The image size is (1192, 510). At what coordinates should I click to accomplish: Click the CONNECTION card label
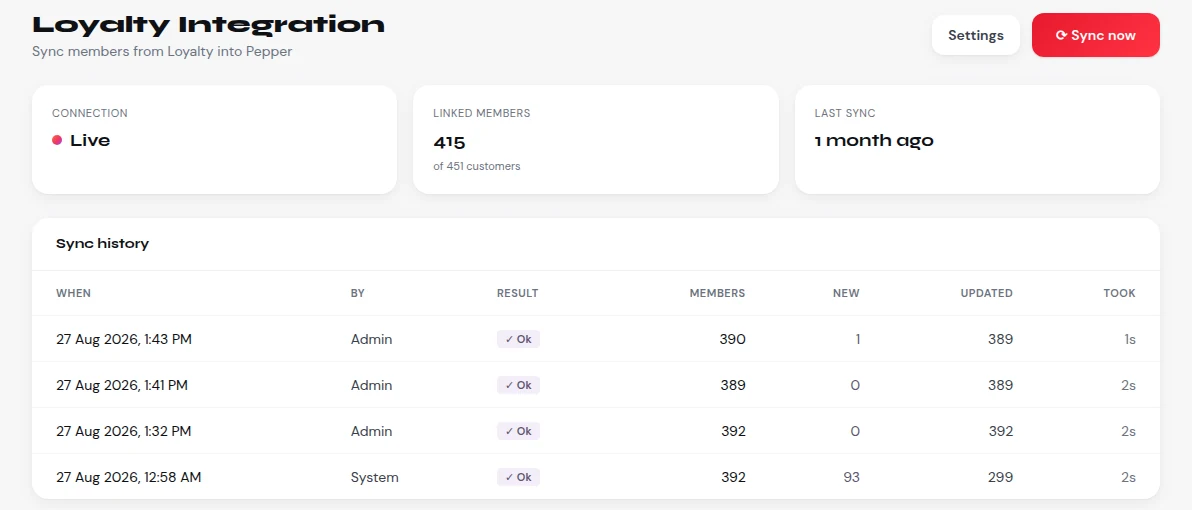(x=90, y=113)
